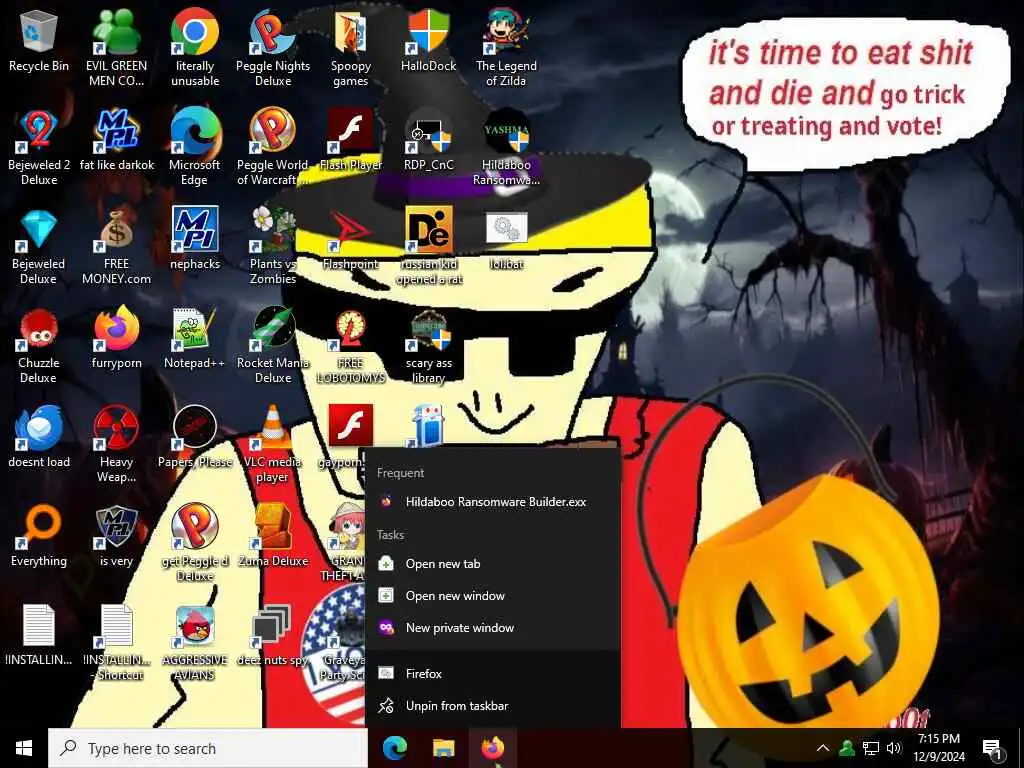Open the Everything search shortcut
This screenshot has width=1024, height=768.
[x=39, y=536]
